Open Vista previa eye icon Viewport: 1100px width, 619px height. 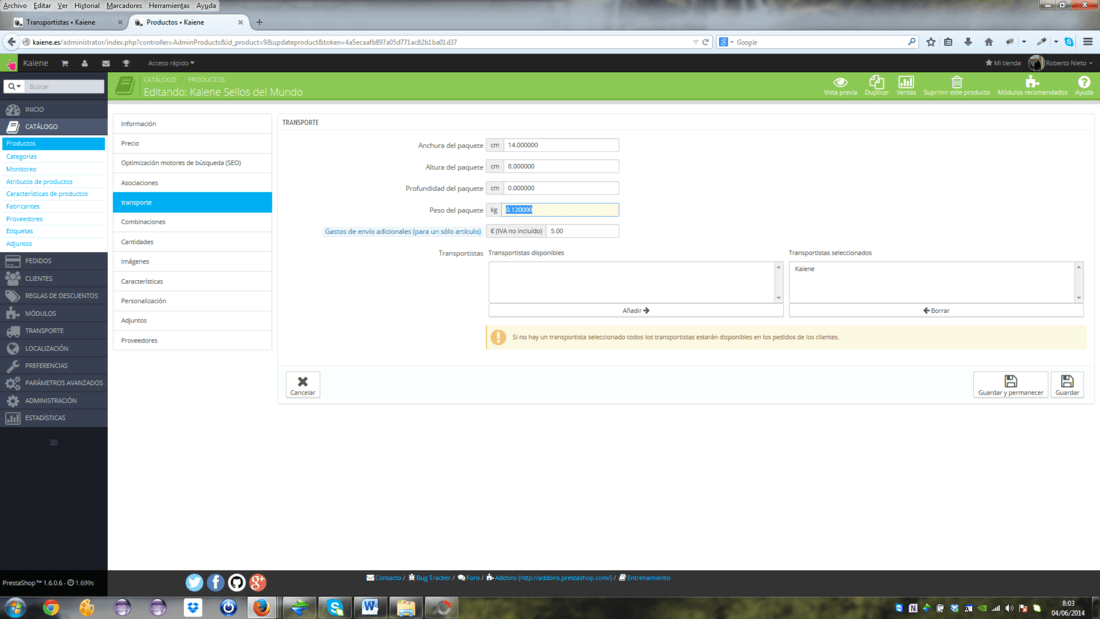840,86
